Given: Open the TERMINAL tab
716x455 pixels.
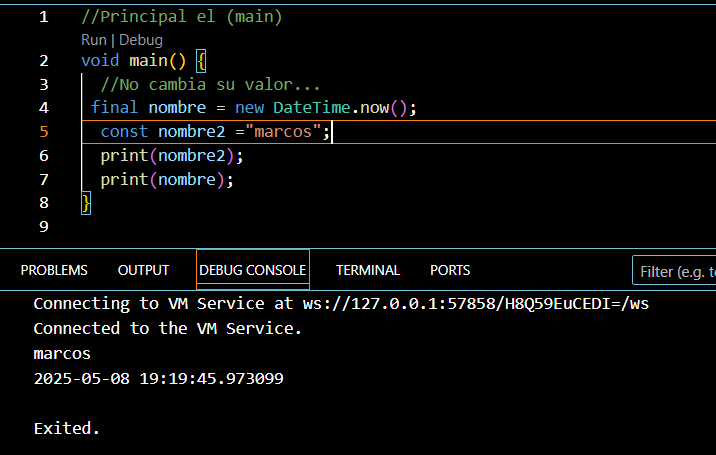Looking at the screenshot, I should pyautogui.click(x=368, y=270).
